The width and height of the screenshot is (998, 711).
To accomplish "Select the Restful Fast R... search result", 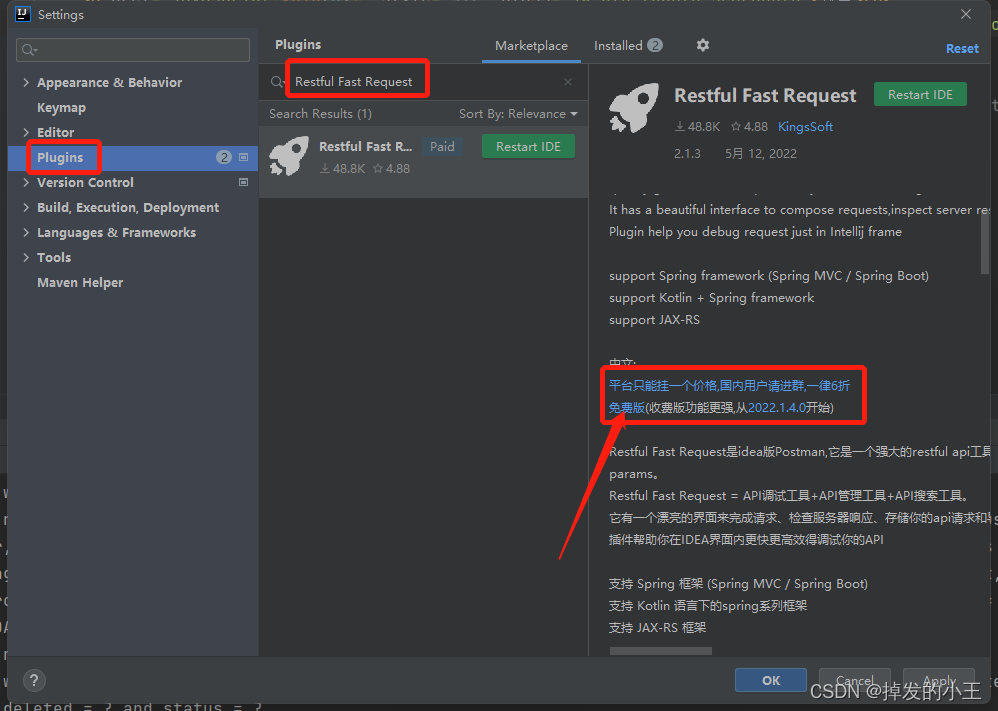I will [x=423, y=162].
